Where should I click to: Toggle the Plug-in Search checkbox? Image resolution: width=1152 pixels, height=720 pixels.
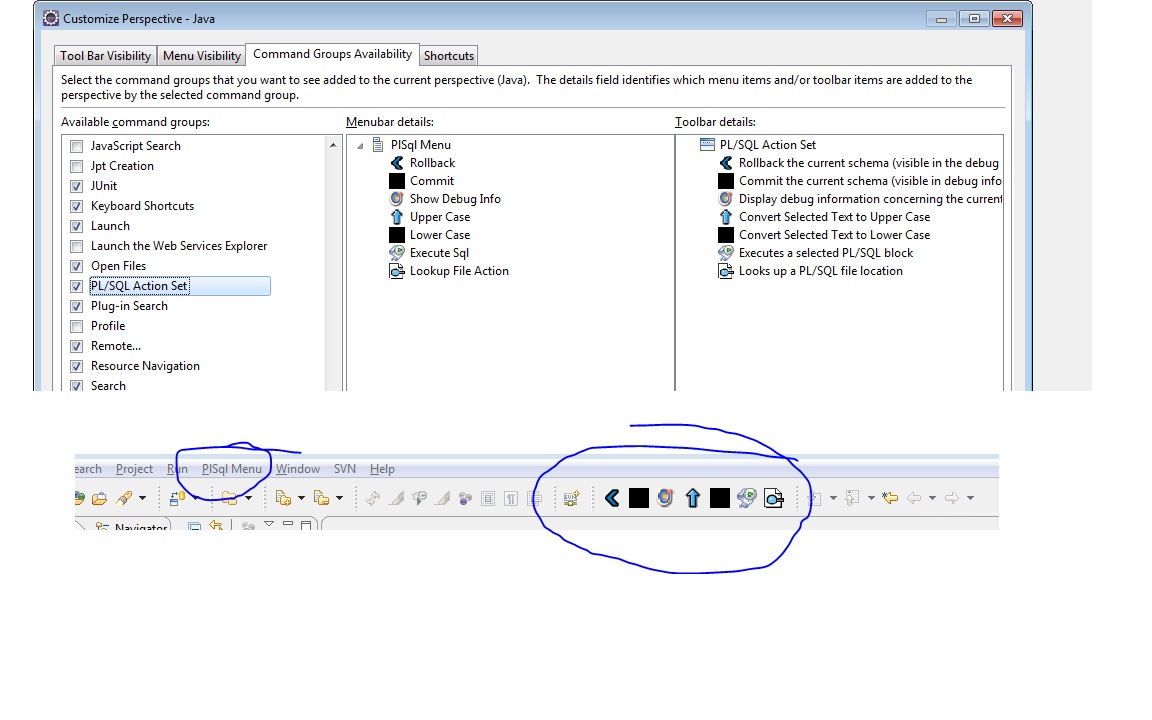pyautogui.click(x=76, y=306)
